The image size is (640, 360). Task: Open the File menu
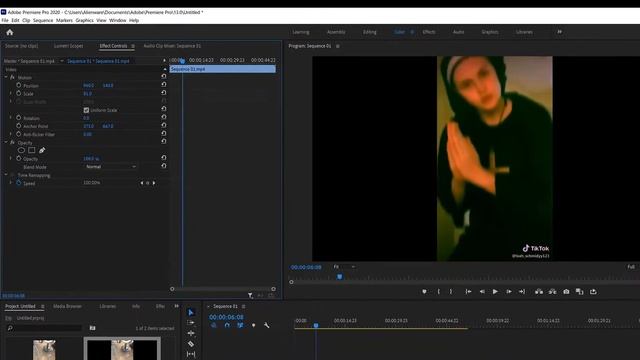(5, 20)
